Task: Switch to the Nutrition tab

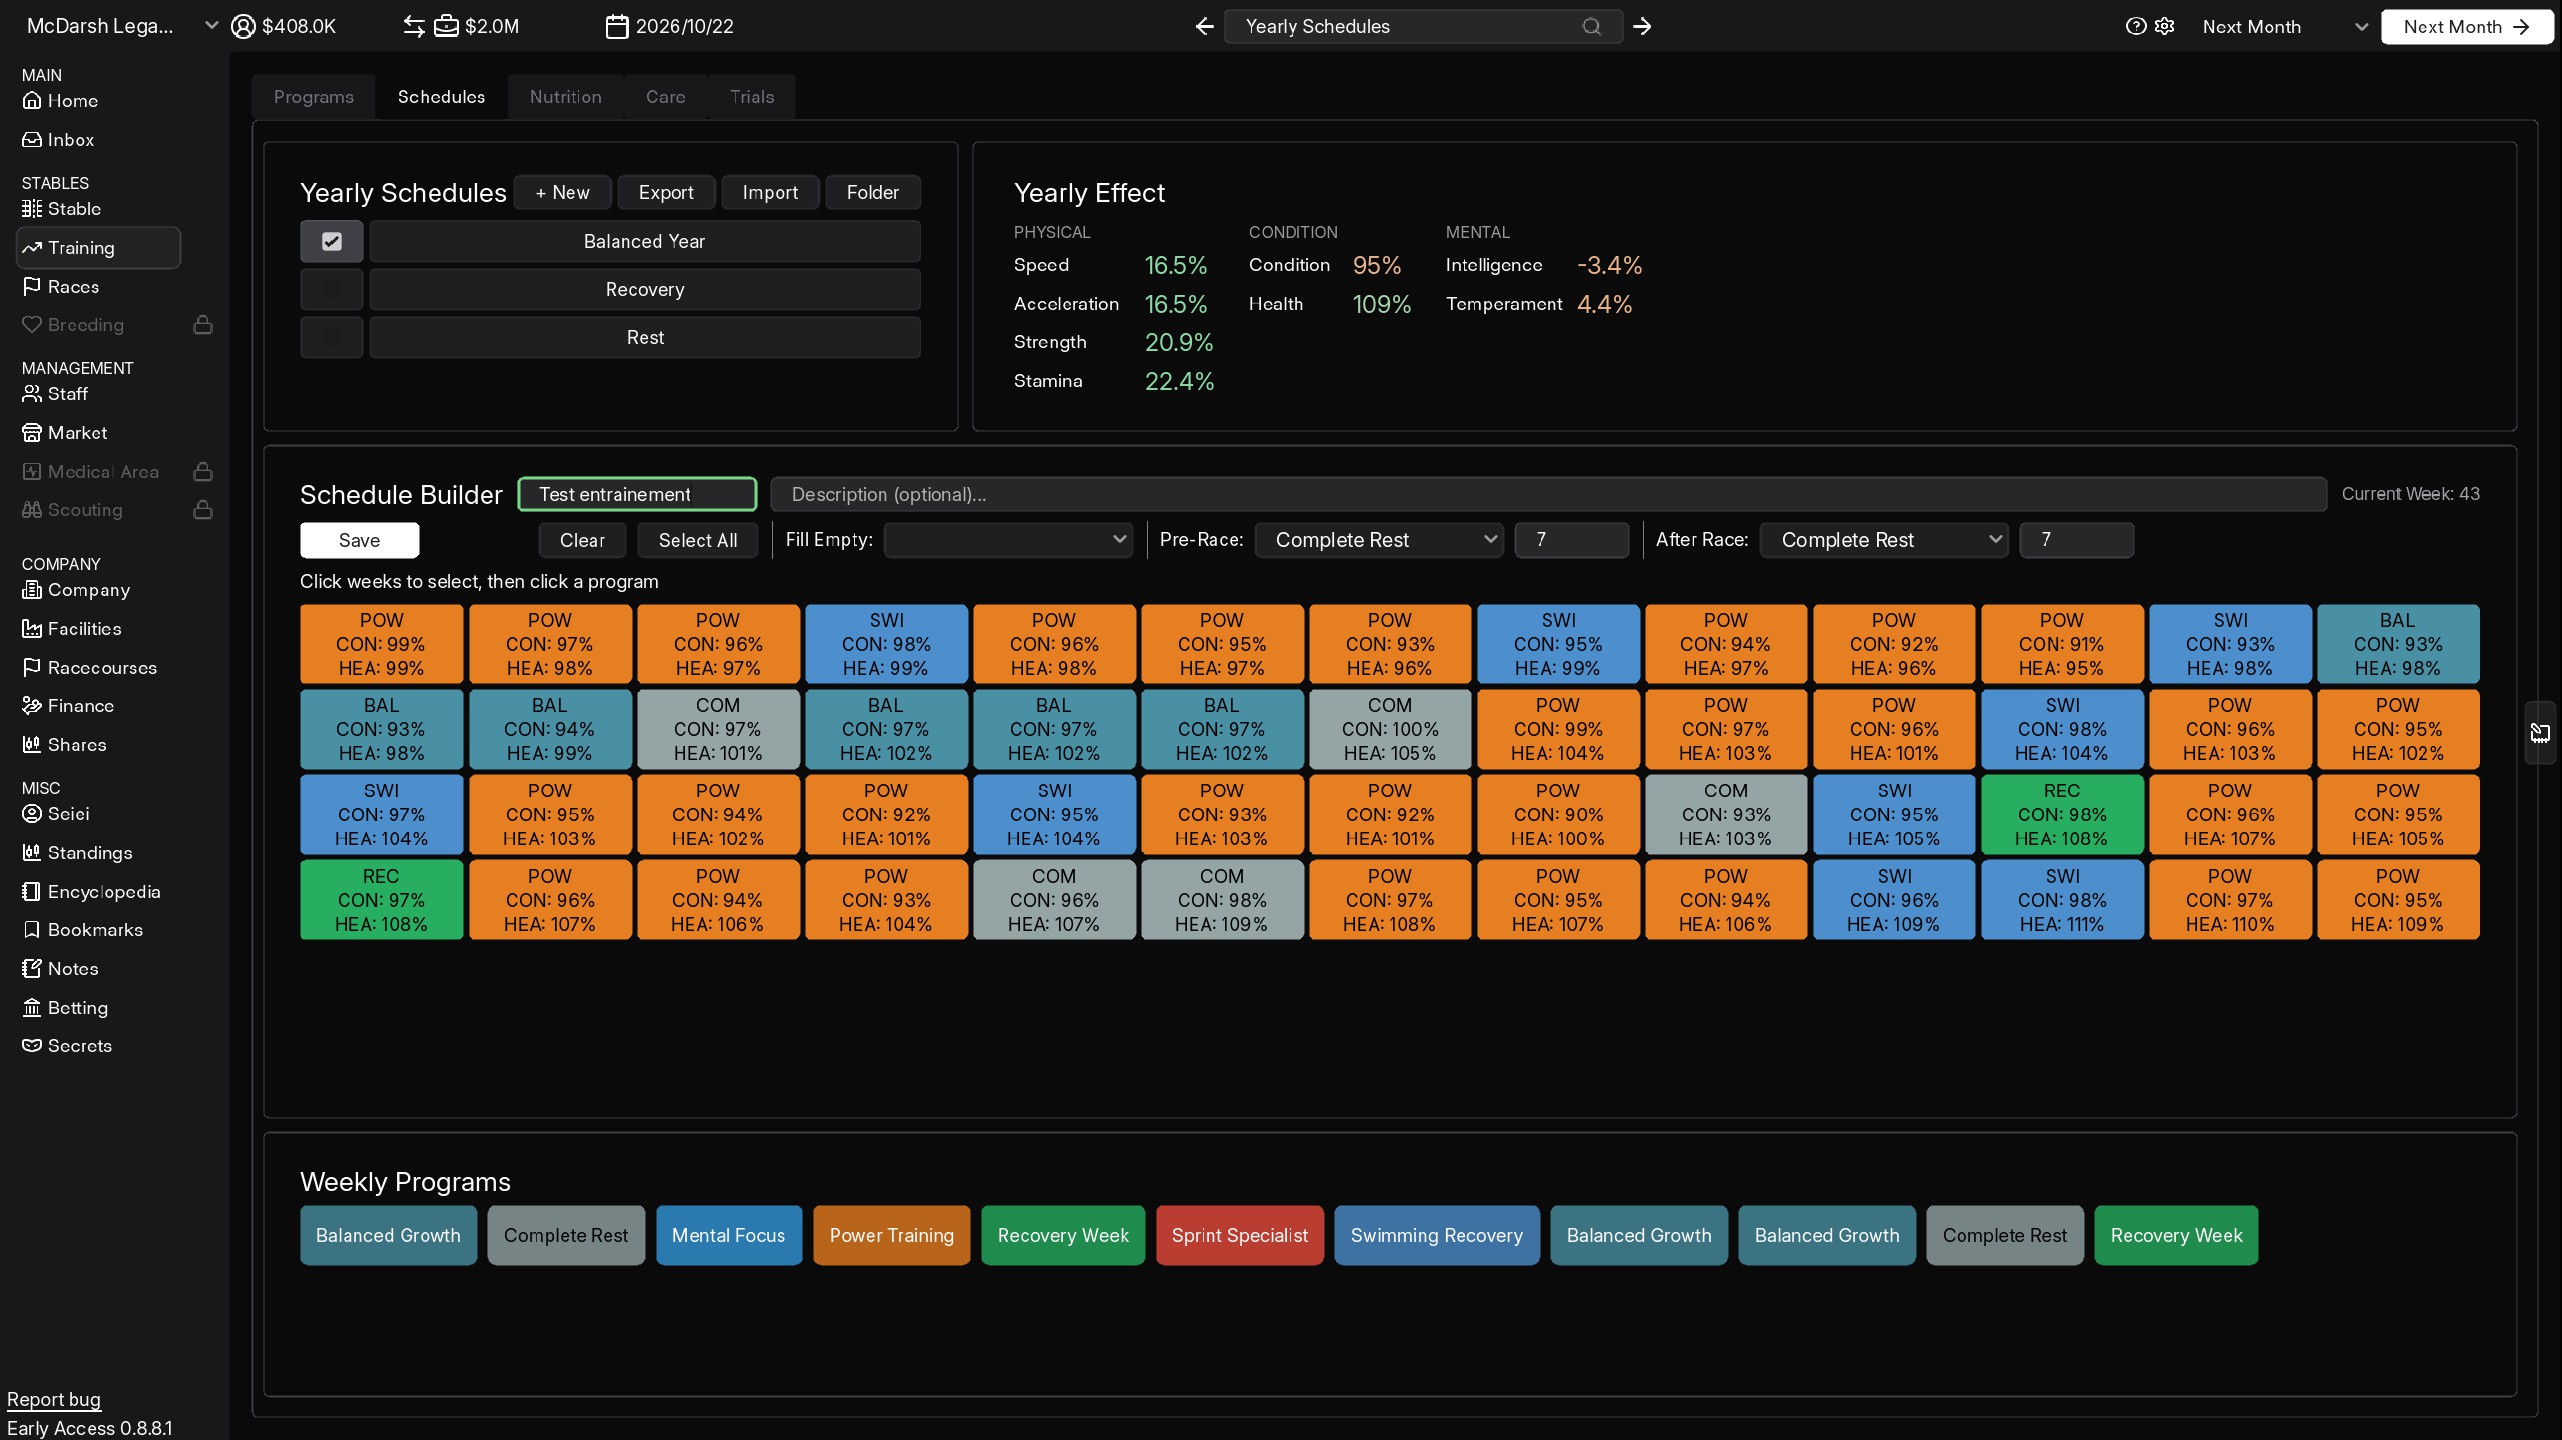Action: [565, 97]
